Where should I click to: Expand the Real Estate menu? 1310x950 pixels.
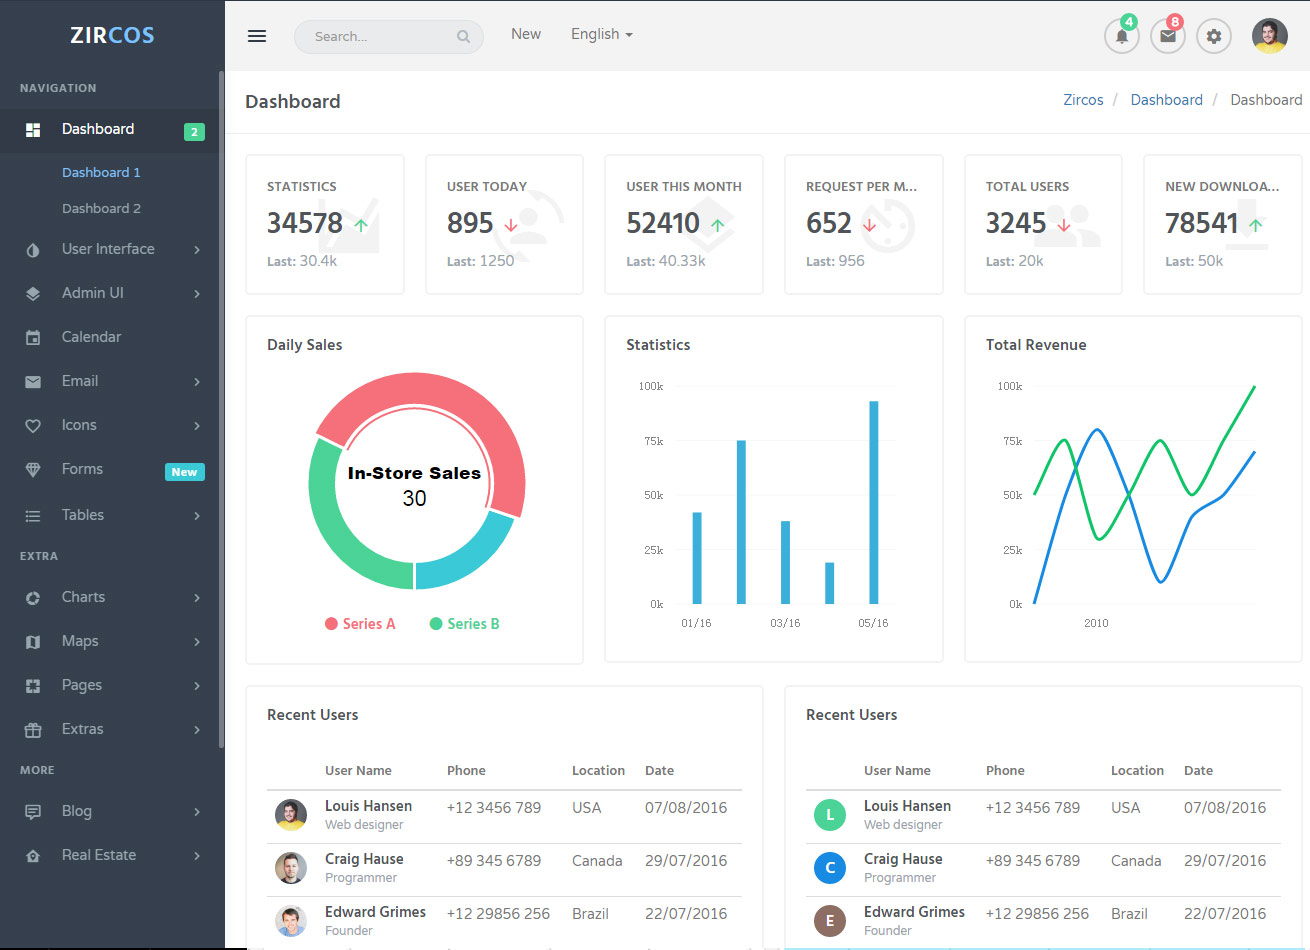pyautogui.click(x=99, y=855)
